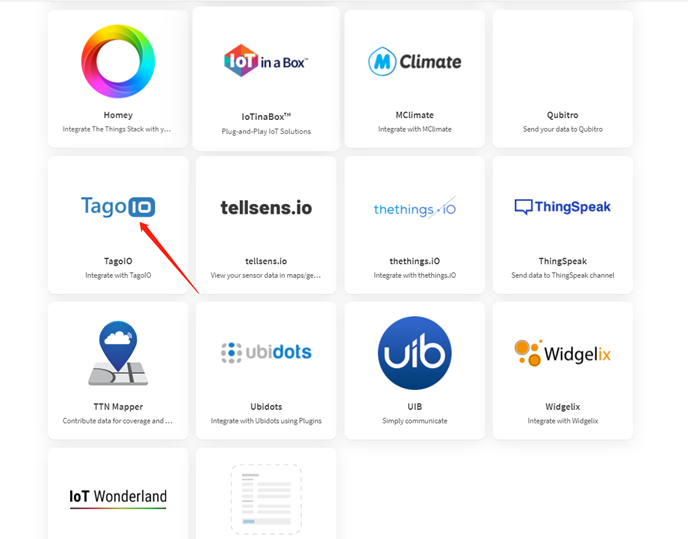Open the Homey integration title
Image resolution: width=688 pixels, height=539 pixels.
coord(118,115)
